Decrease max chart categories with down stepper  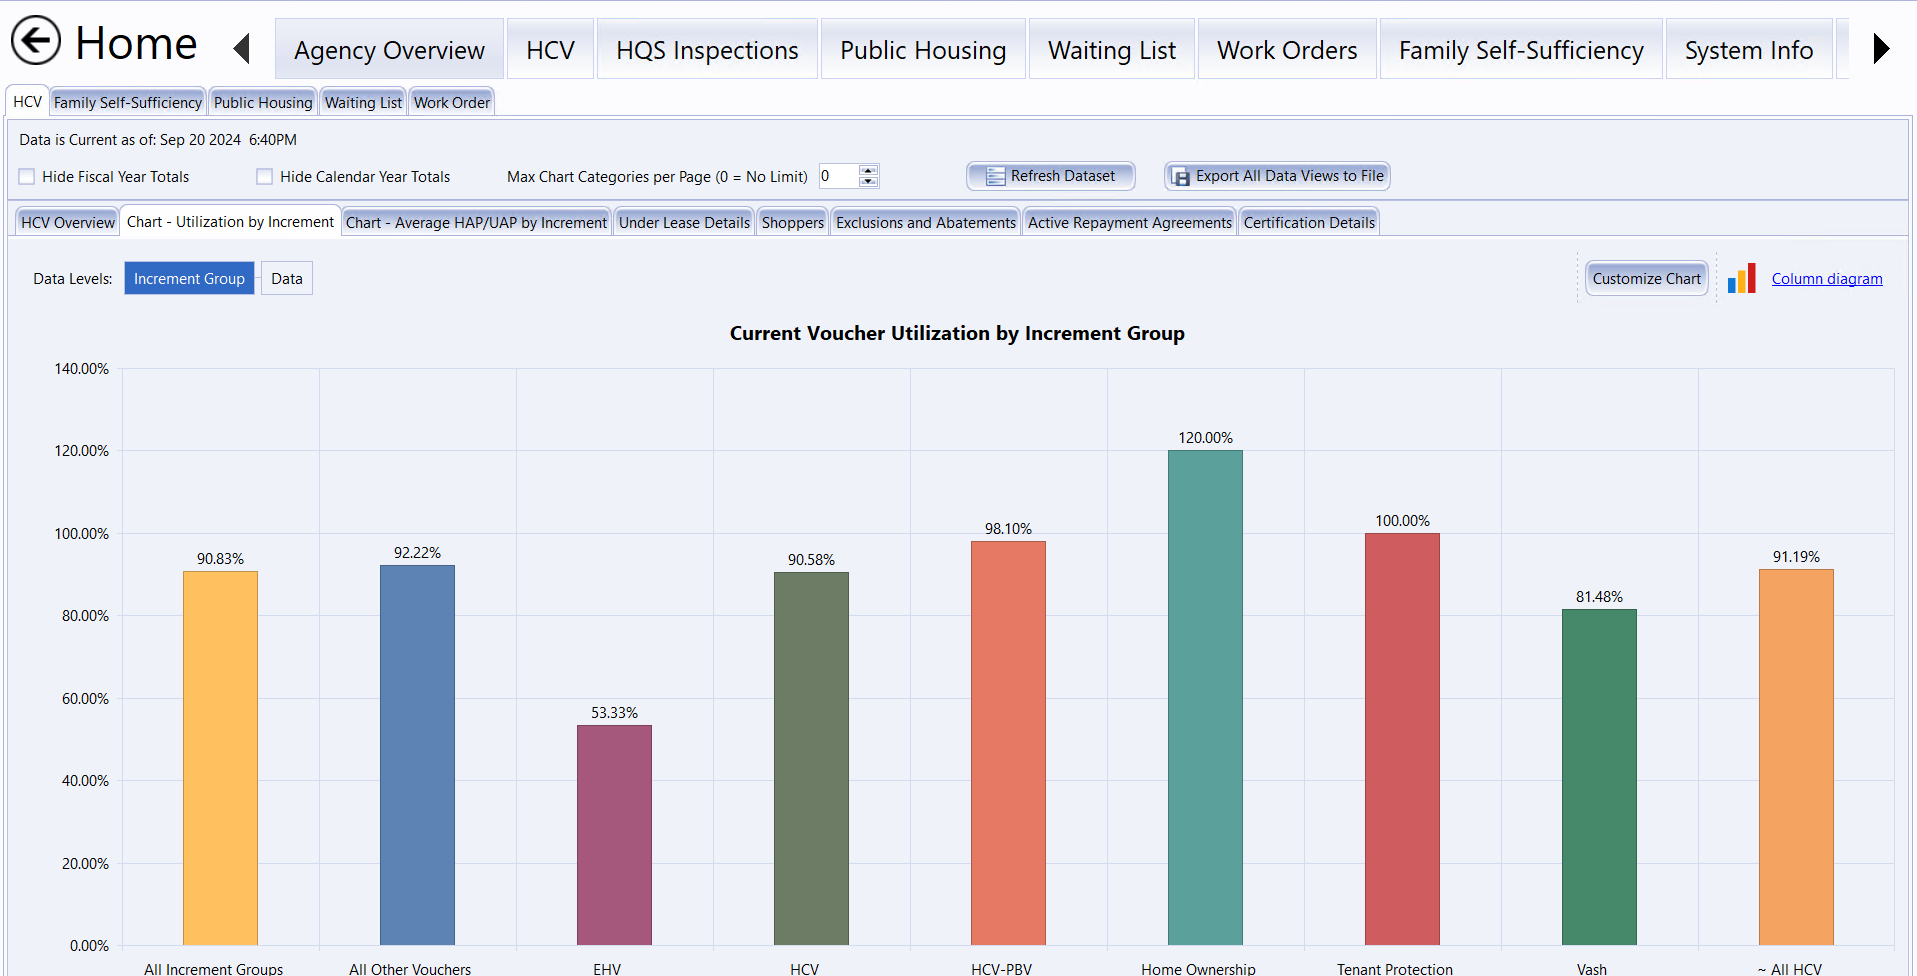pyautogui.click(x=869, y=182)
